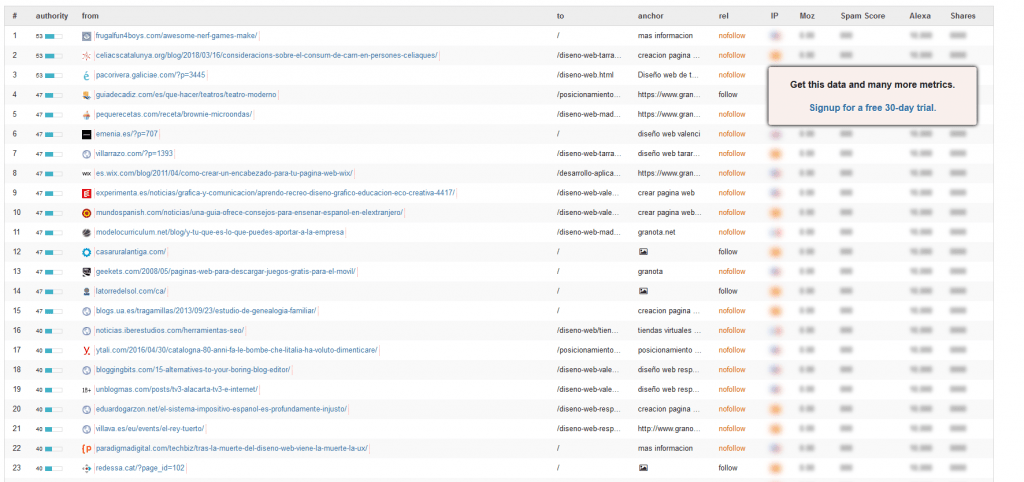Open the guiadecadiz.com teatro-moderno link
The image size is (1024, 482).
pos(186,95)
